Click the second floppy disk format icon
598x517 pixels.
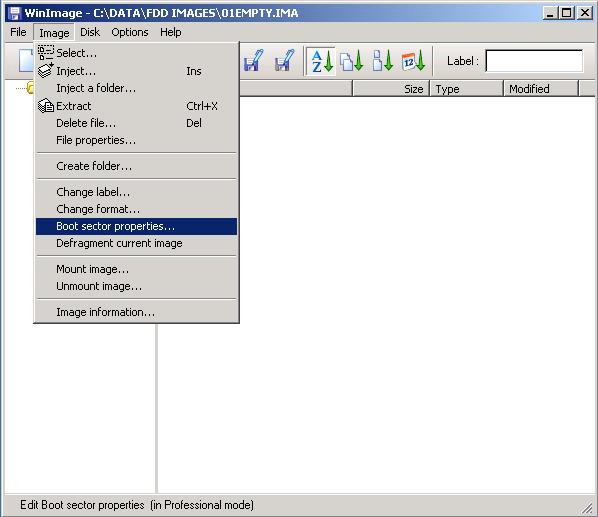click(x=284, y=60)
